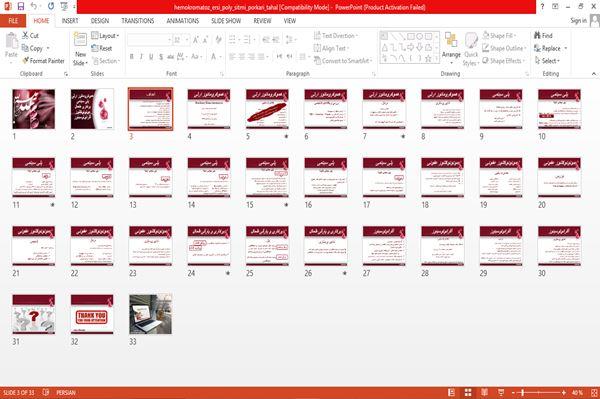Select slide 31 question mark thumbnail
600x399 pixels.
point(34,314)
